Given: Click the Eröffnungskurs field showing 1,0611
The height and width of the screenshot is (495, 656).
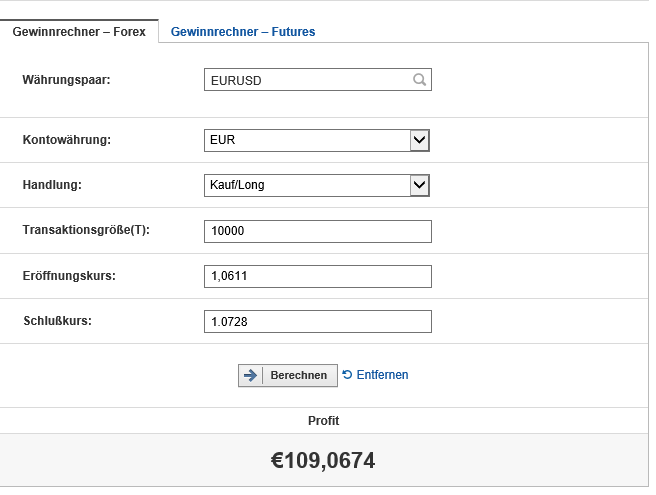Looking at the screenshot, I should (x=317, y=276).
